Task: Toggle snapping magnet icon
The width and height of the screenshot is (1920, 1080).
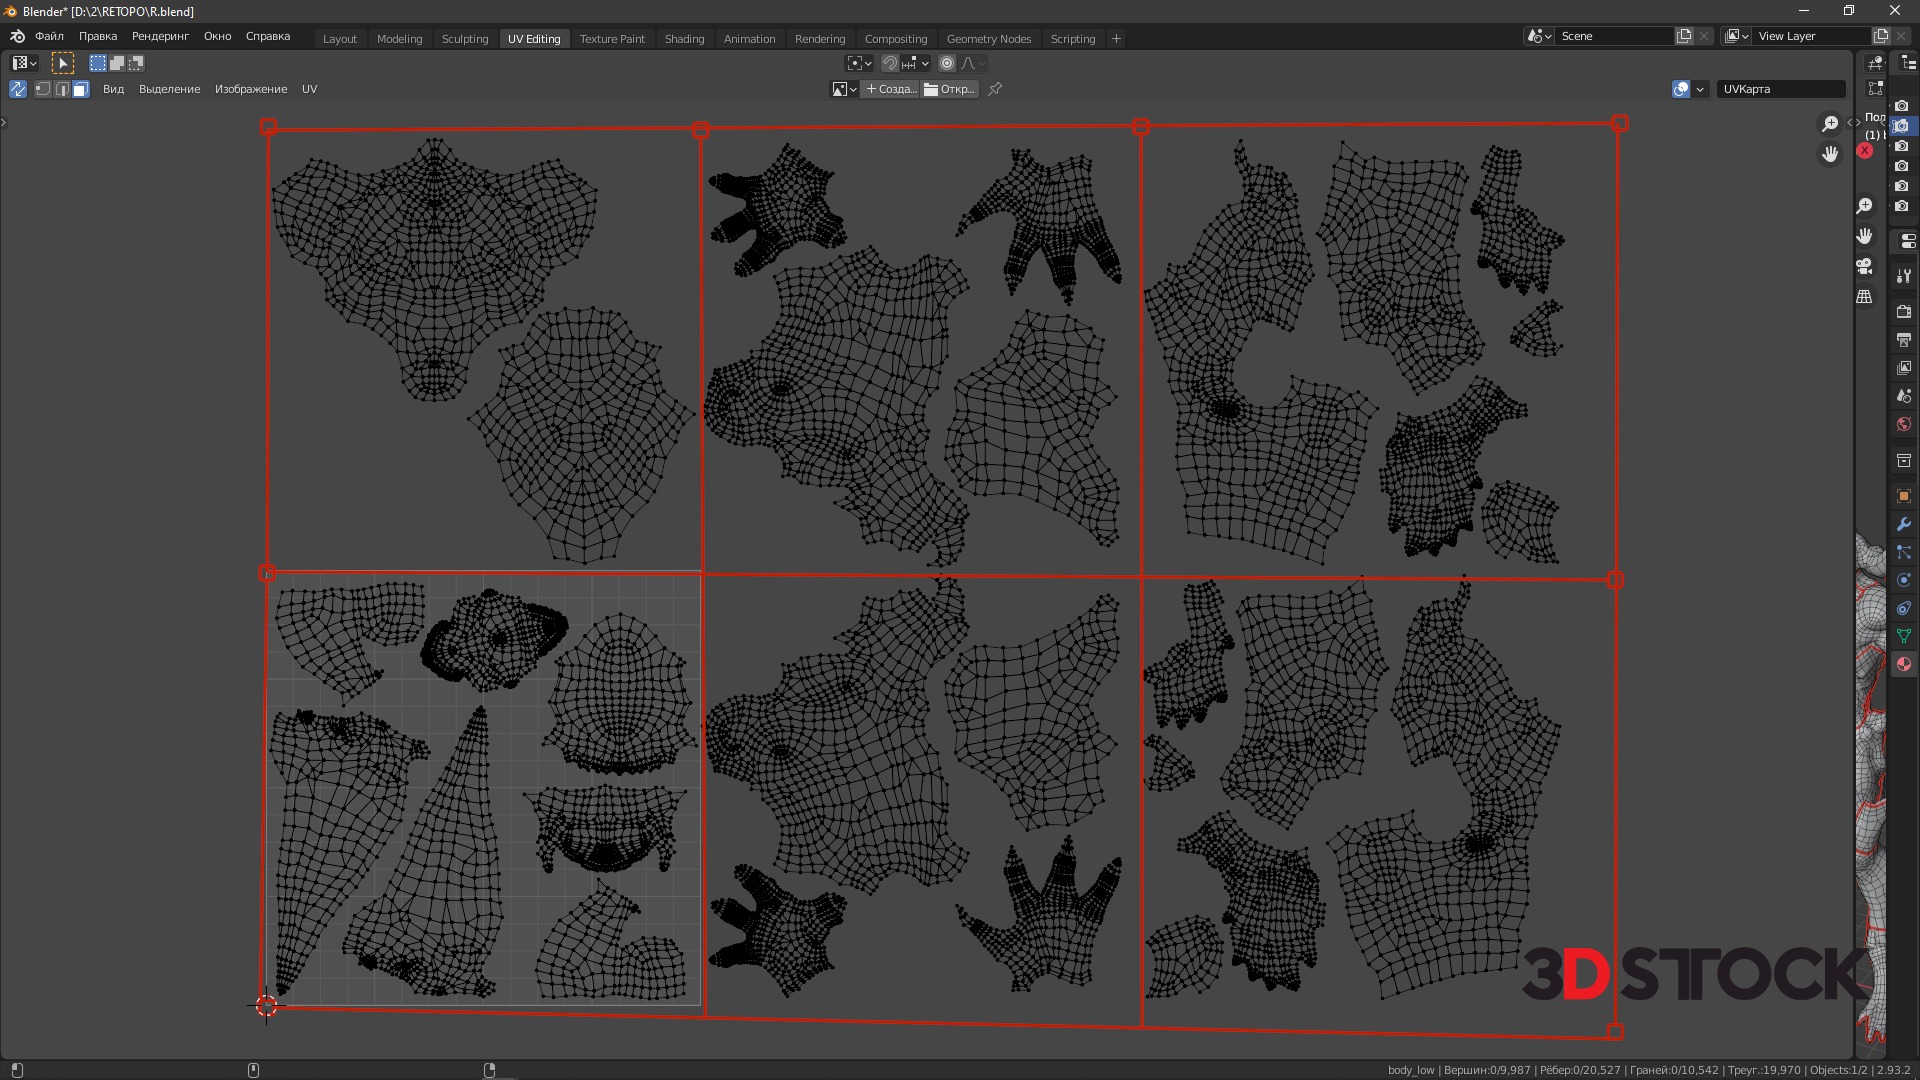Action: pos(889,63)
